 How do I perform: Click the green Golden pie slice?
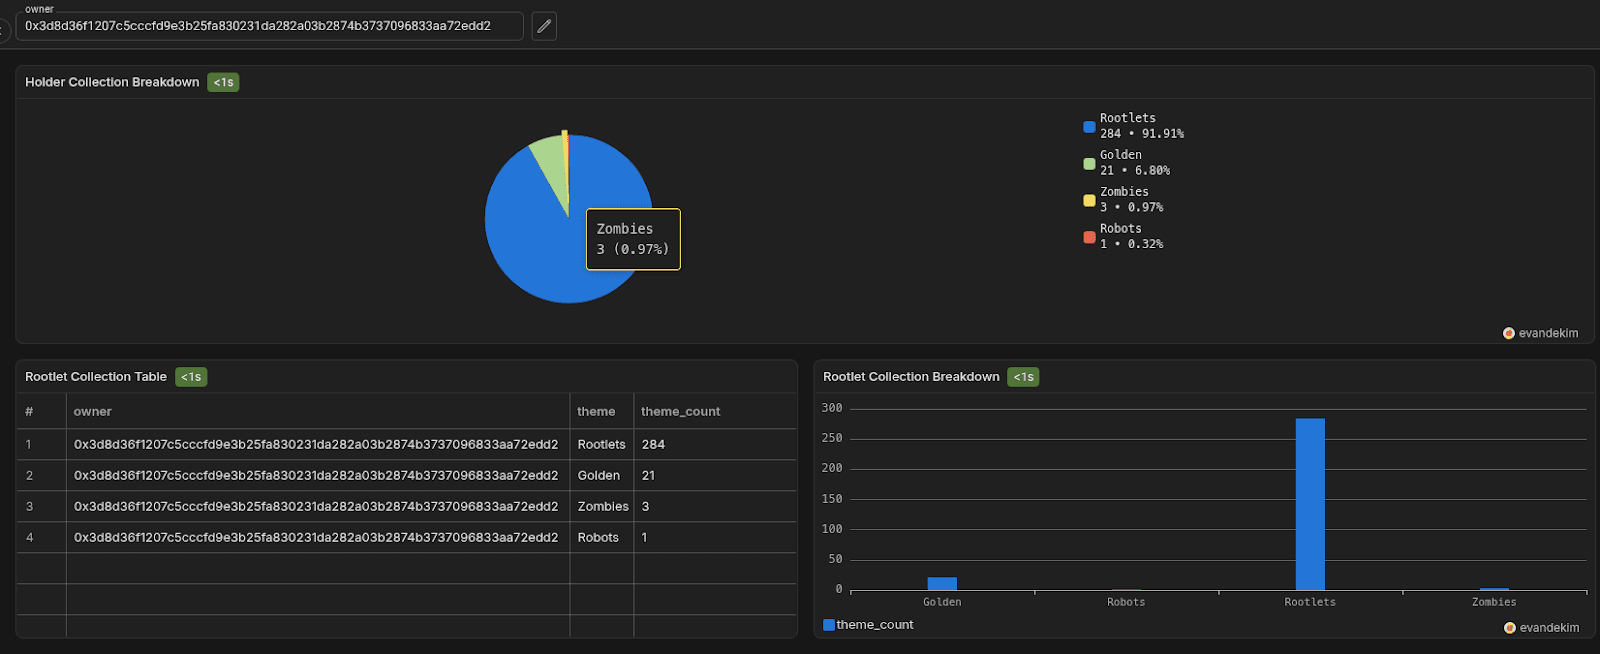click(552, 165)
